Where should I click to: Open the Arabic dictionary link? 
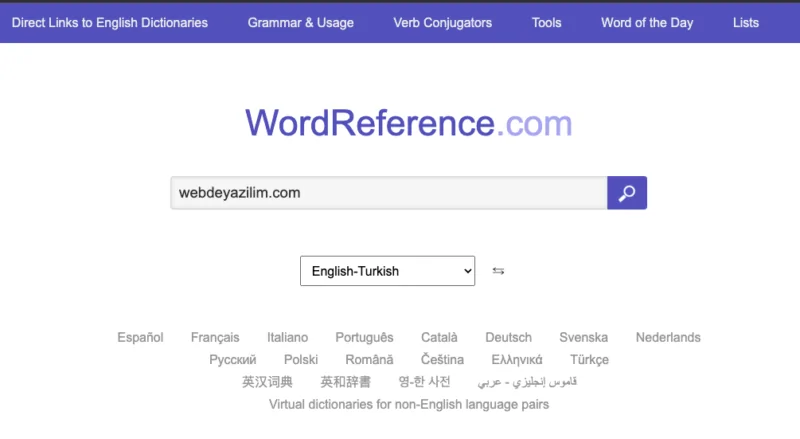[527, 382]
